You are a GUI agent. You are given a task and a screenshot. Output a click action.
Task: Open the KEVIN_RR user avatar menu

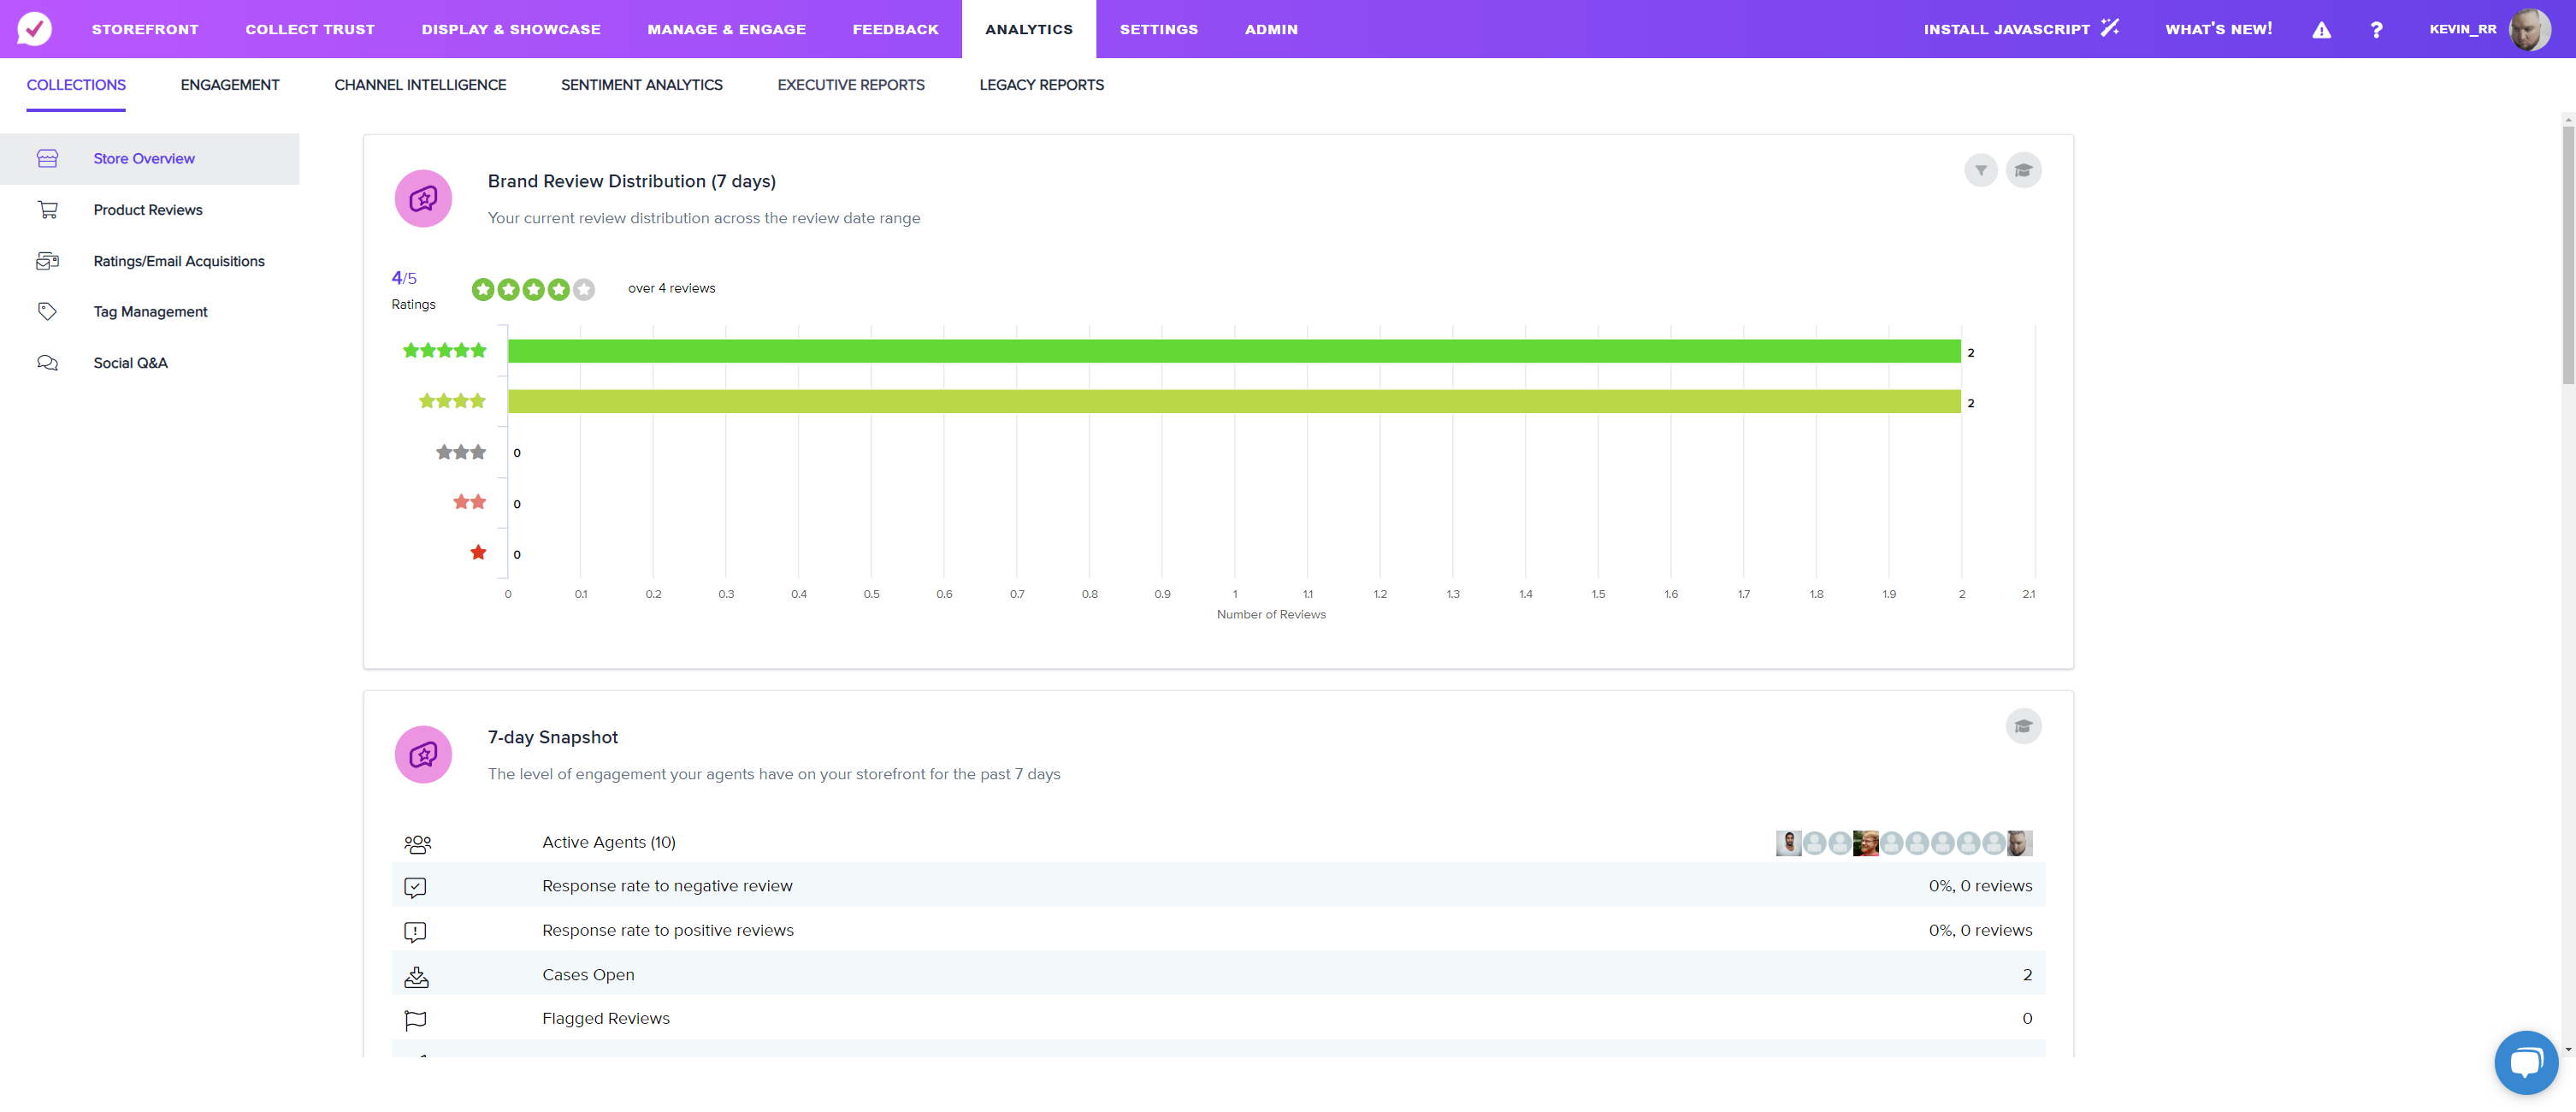point(2529,29)
